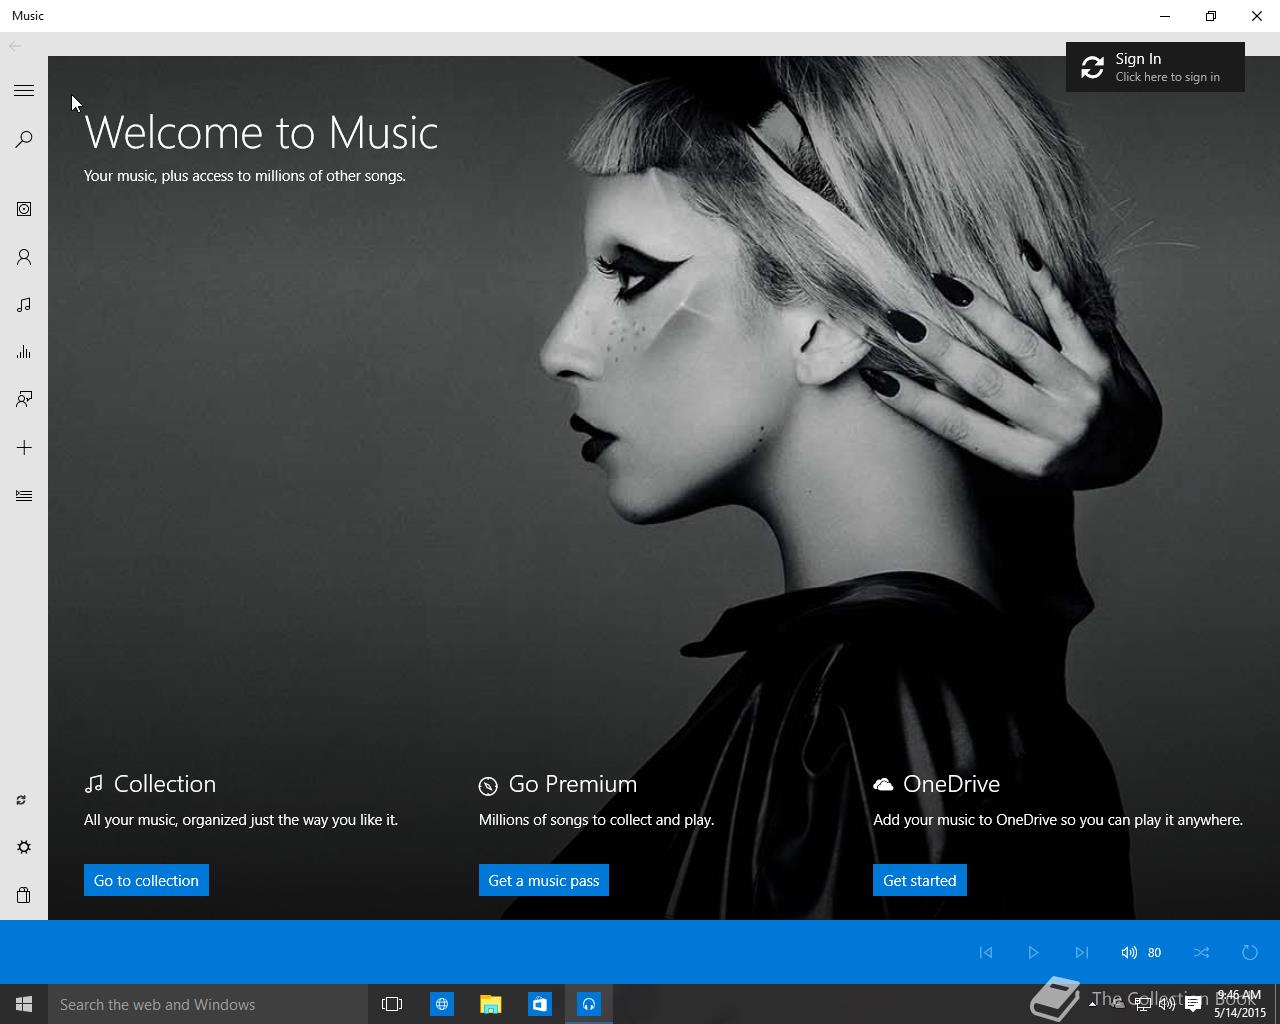The image size is (1280, 1024).
Task: Show Artists view from sidebar
Action: (24, 257)
